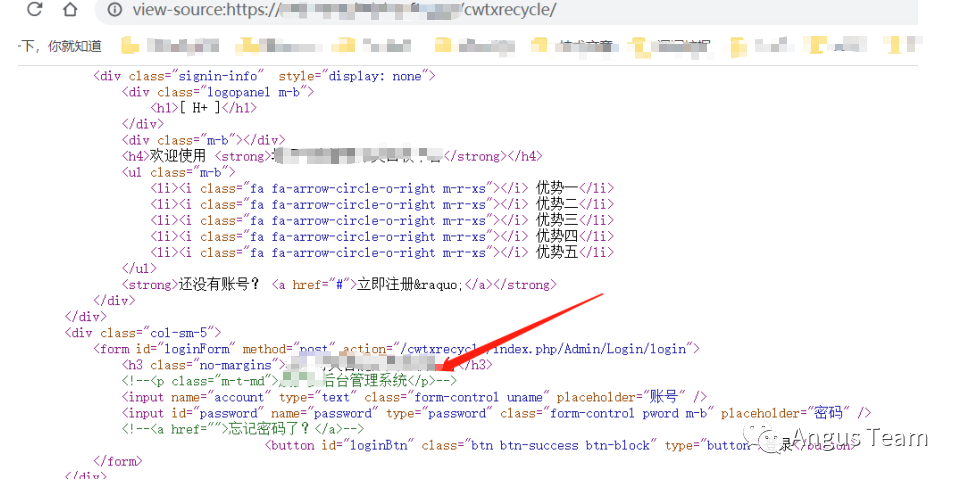This screenshot has height=482, width=960.
Task: Click the h3 'no-margins' source line
Action: tap(307, 364)
